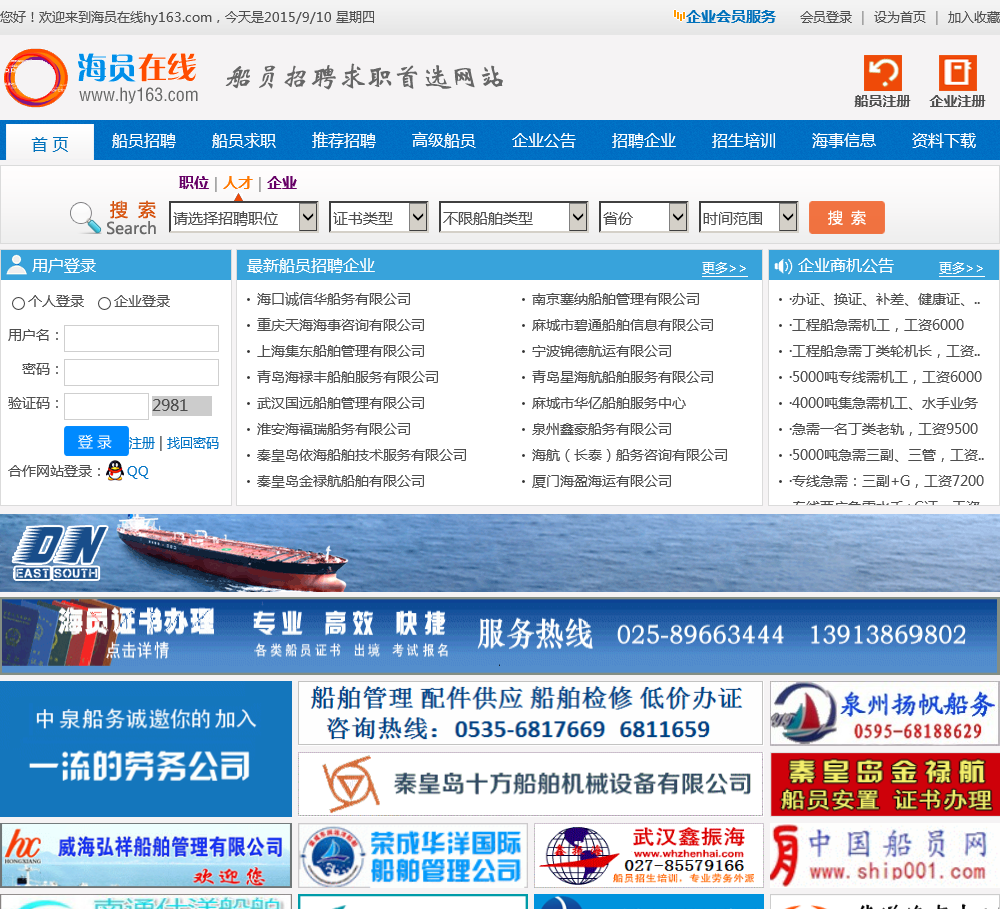Click the 企业注册 orange icon
The width and height of the screenshot is (1000, 909).
(x=957, y=73)
